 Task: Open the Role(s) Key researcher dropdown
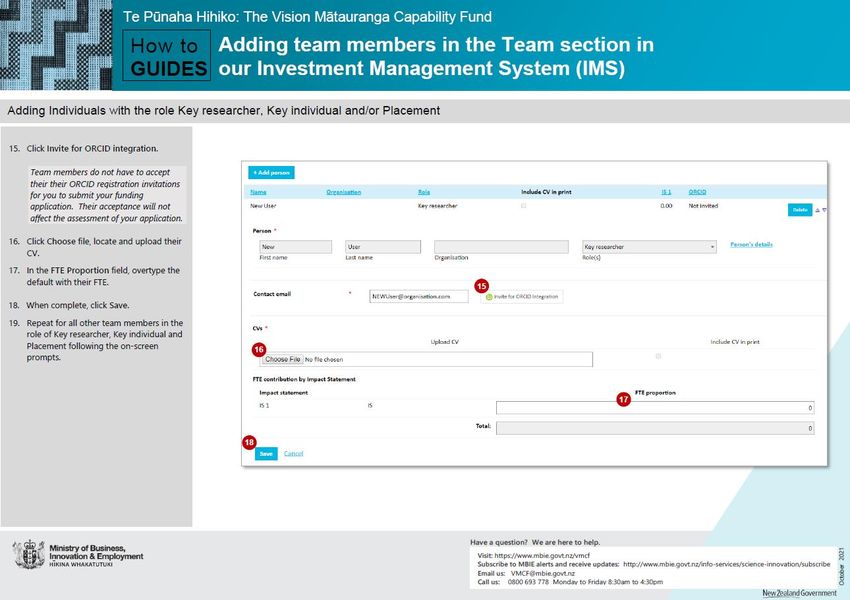(649, 247)
